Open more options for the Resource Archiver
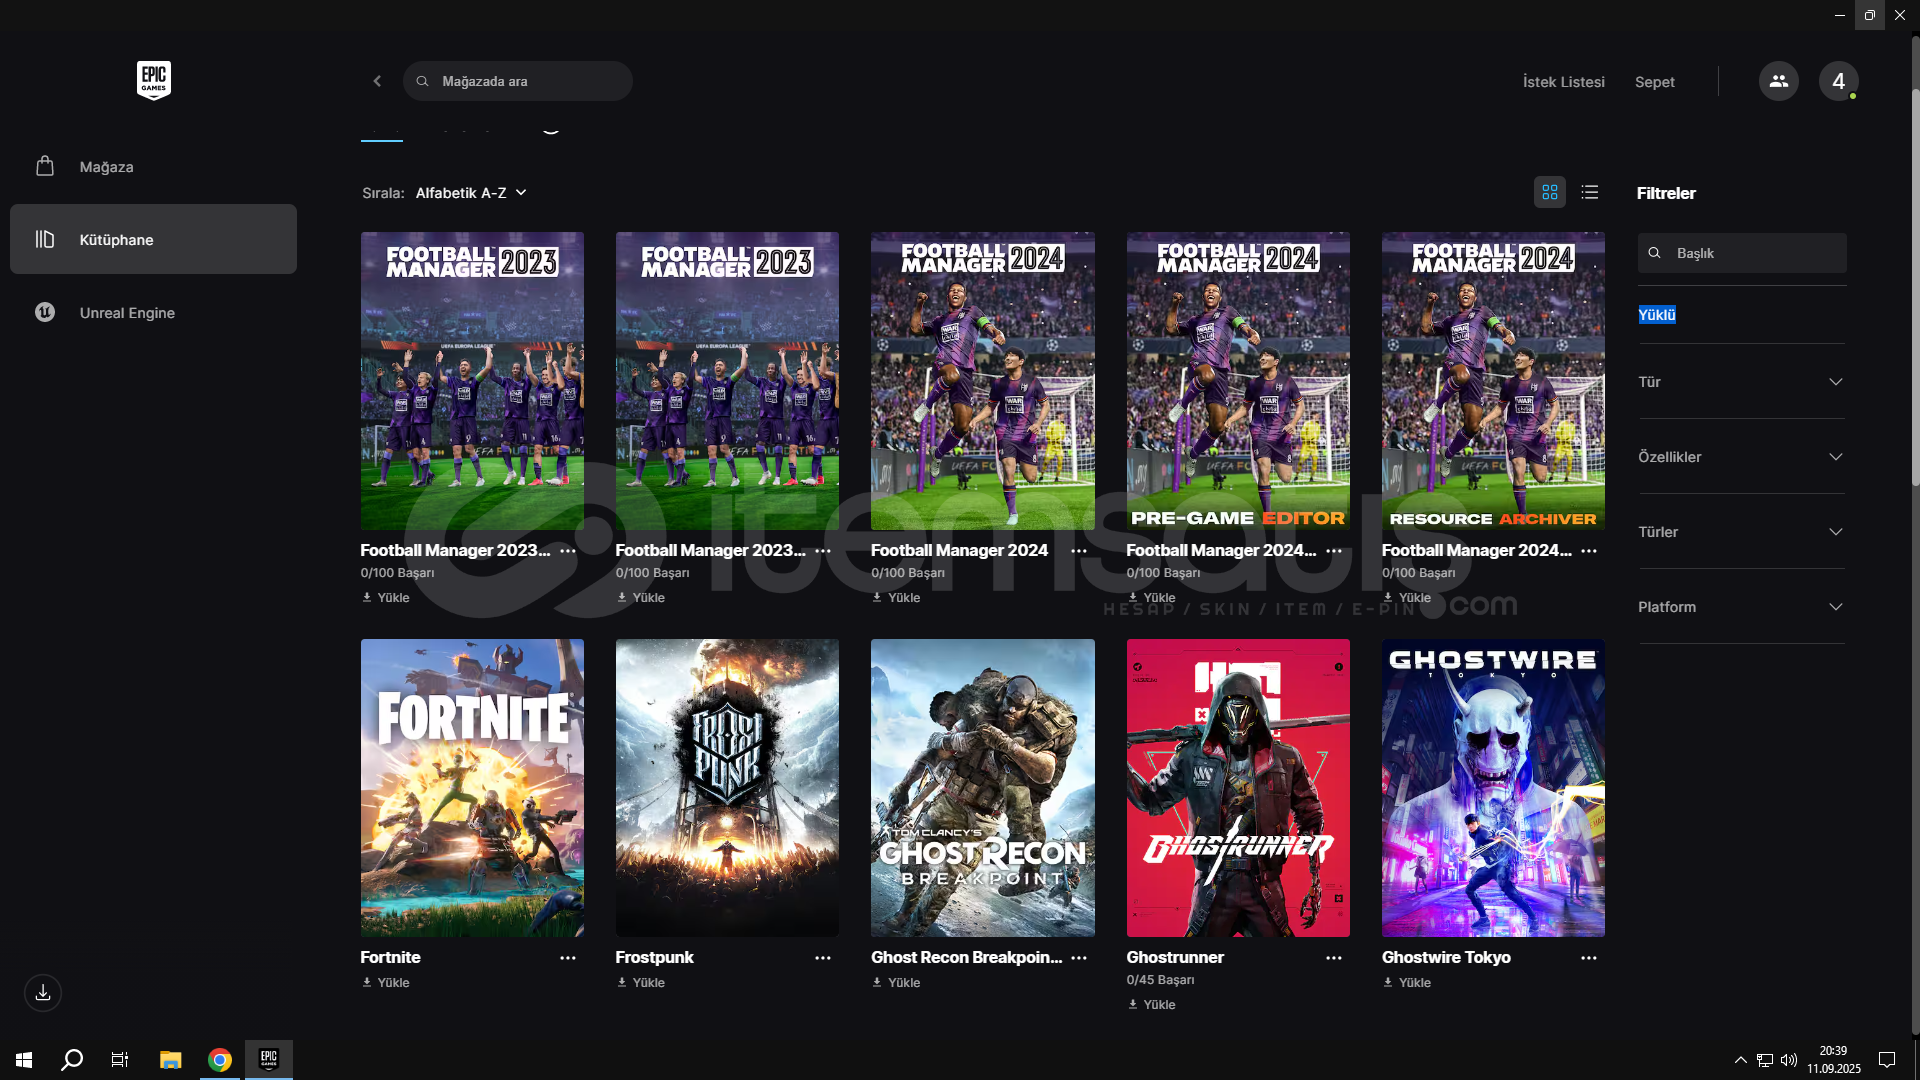 pyautogui.click(x=1589, y=551)
